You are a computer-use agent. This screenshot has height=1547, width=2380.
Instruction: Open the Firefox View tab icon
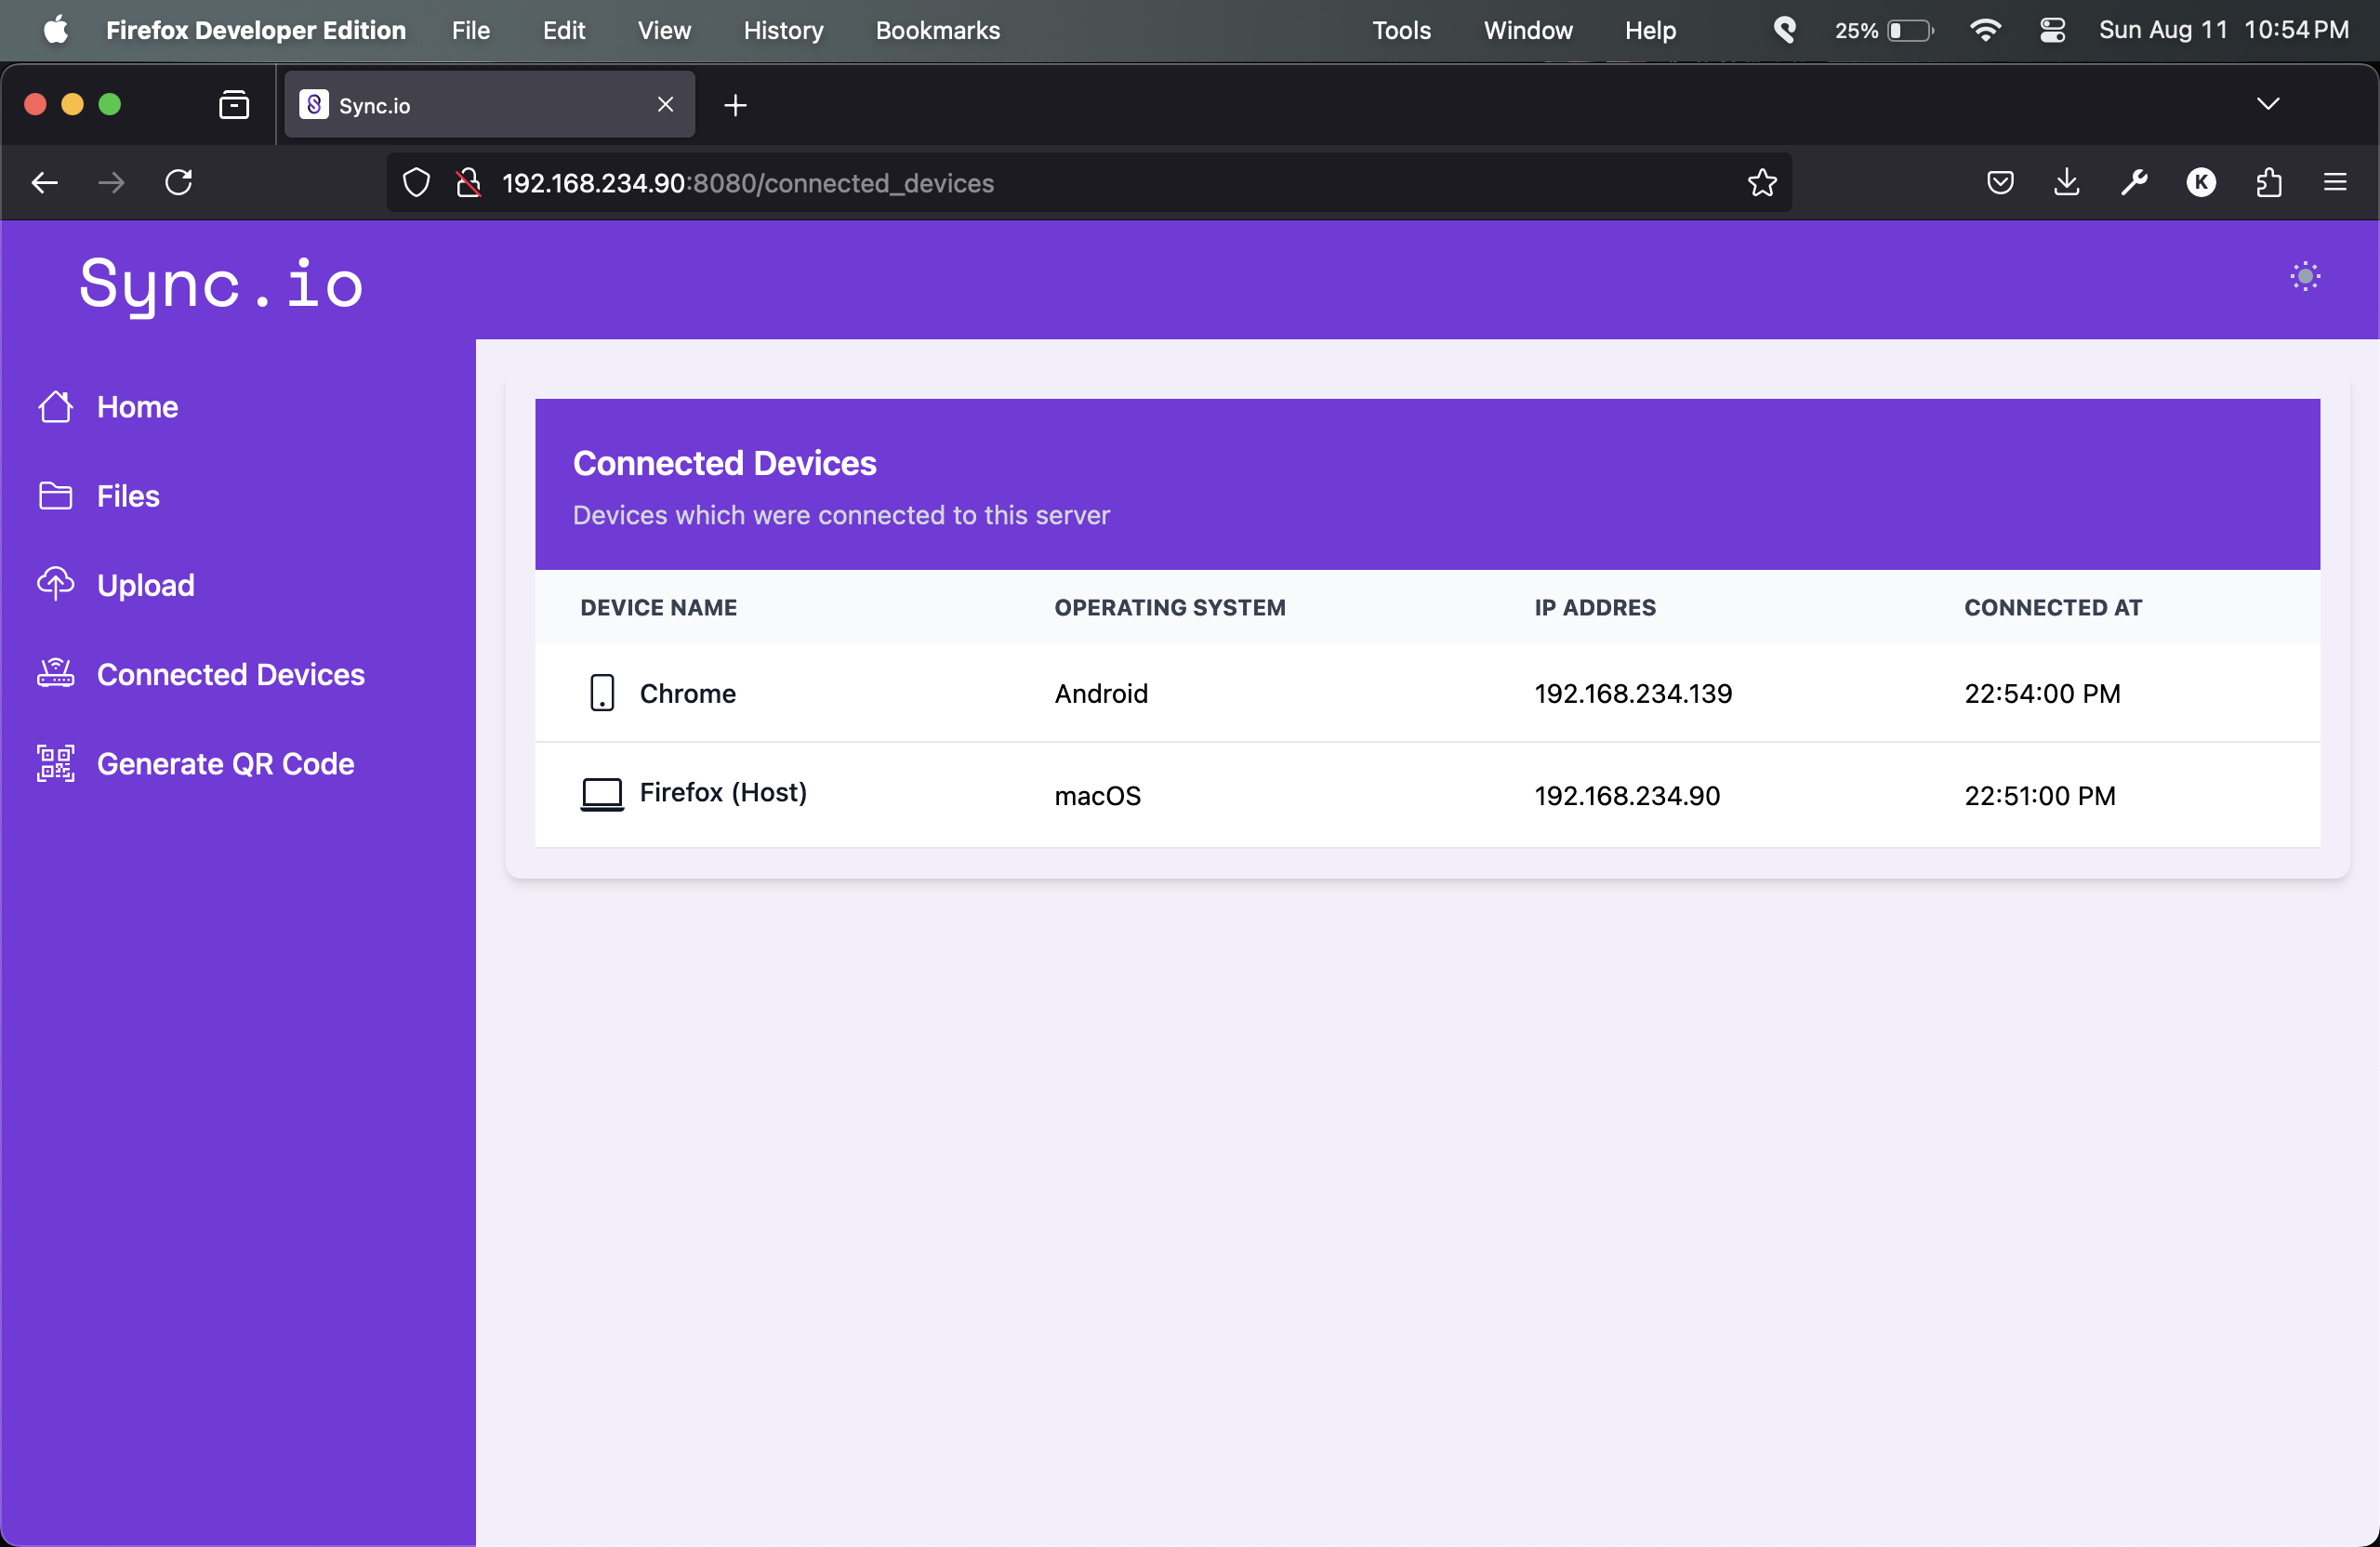pyautogui.click(x=234, y=105)
